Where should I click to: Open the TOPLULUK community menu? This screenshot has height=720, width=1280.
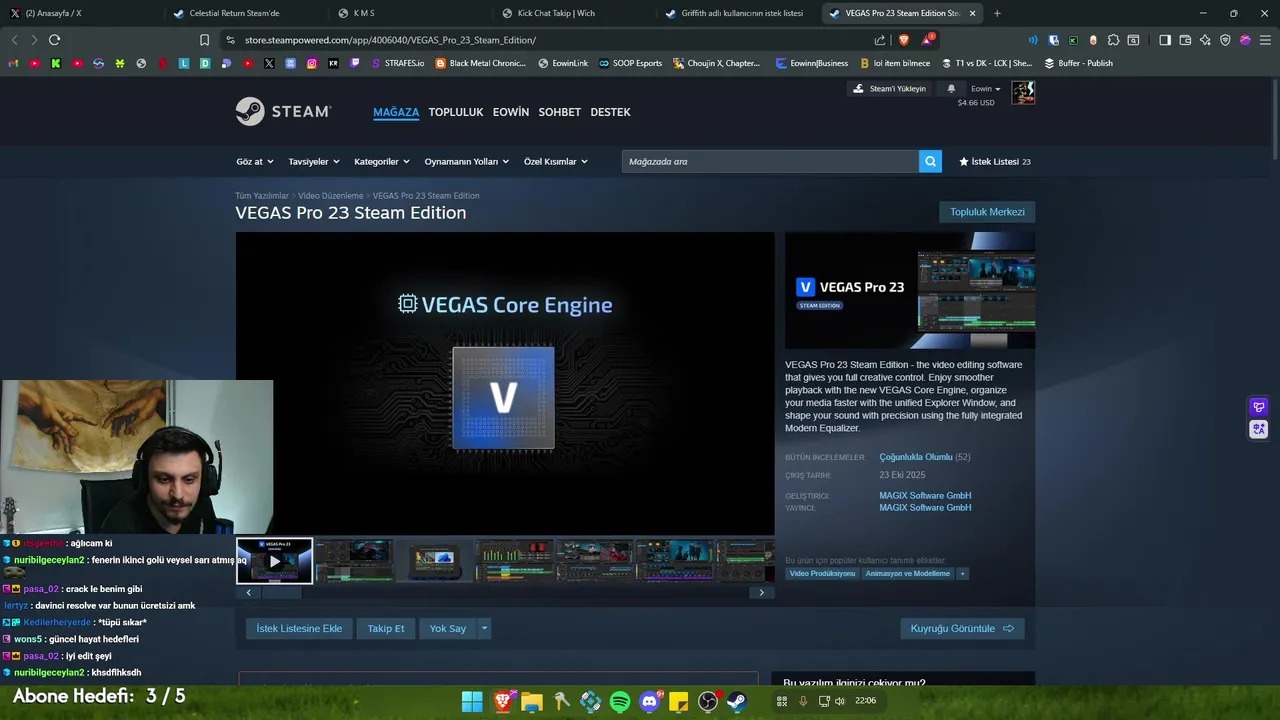click(456, 112)
